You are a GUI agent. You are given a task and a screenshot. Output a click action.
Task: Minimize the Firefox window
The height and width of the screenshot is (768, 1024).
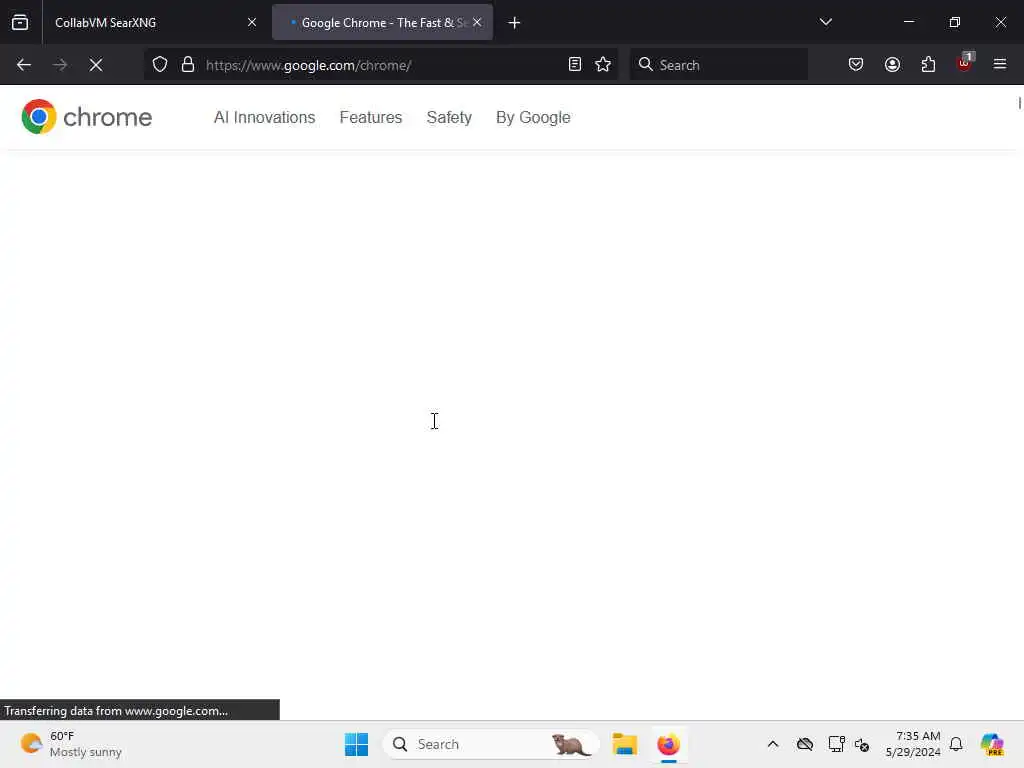(x=908, y=22)
